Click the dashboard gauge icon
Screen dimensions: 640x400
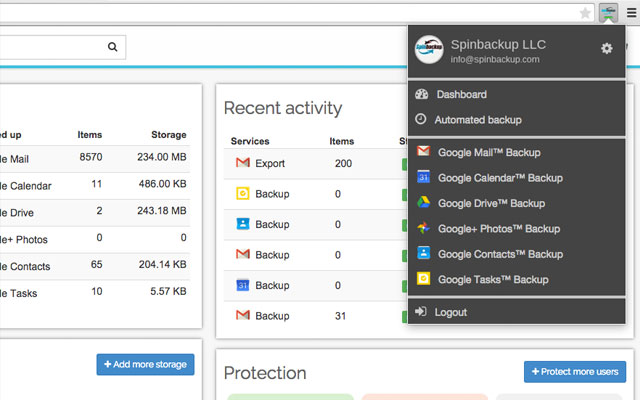pos(422,94)
